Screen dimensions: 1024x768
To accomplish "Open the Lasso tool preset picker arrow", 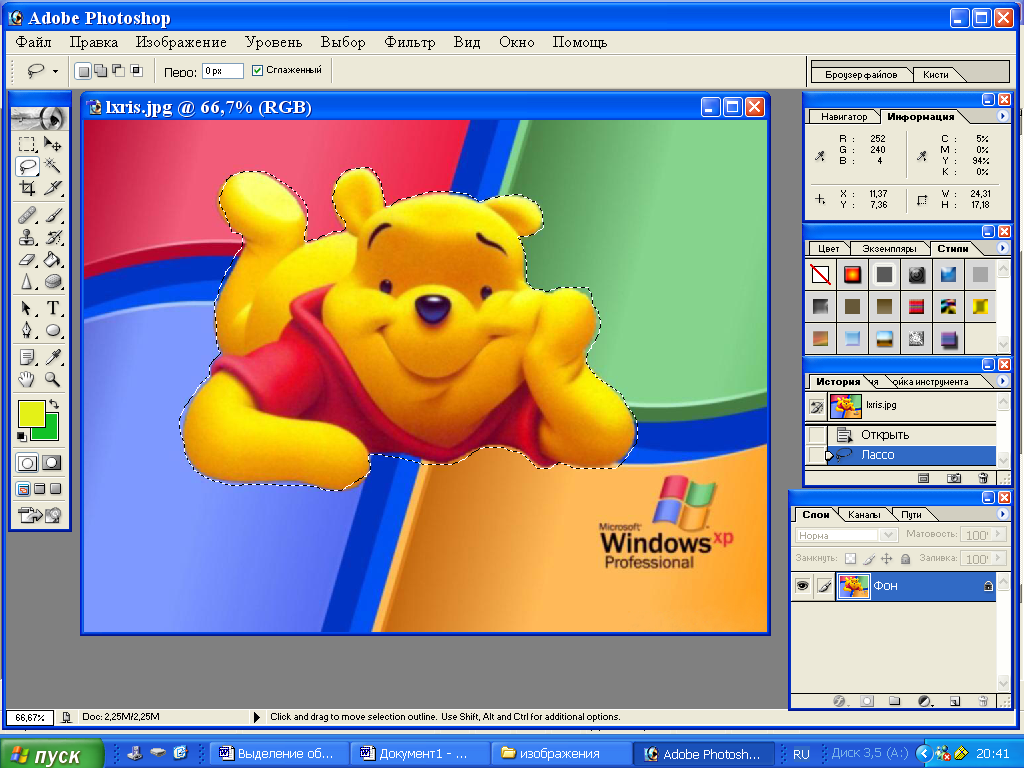I will [56, 71].
